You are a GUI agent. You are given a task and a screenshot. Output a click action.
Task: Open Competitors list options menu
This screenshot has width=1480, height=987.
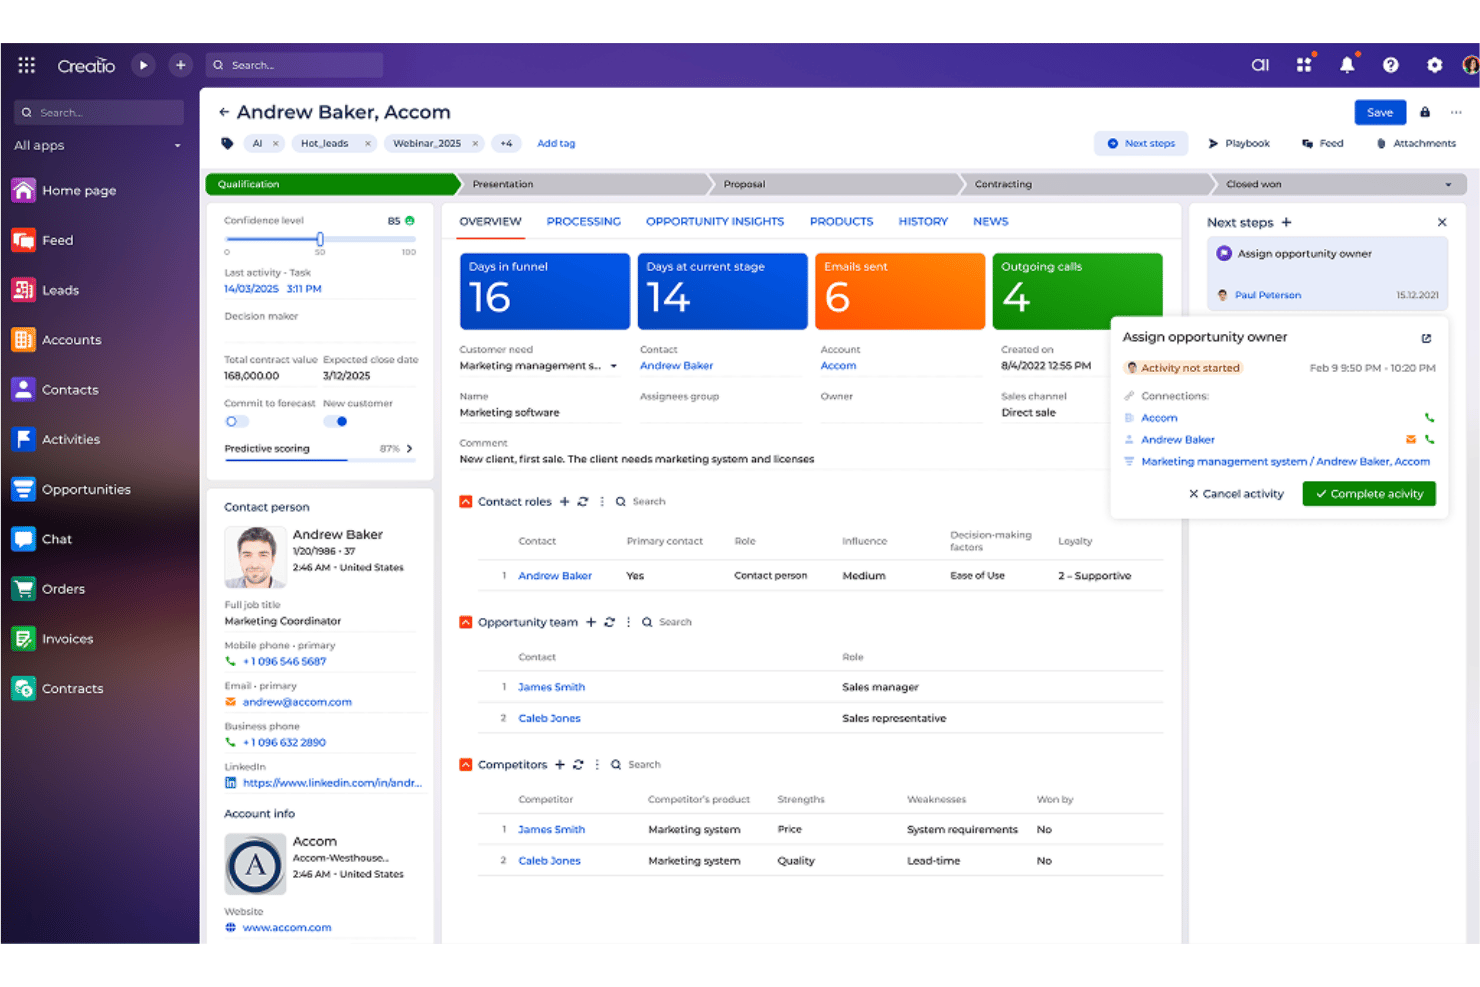click(x=597, y=765)
